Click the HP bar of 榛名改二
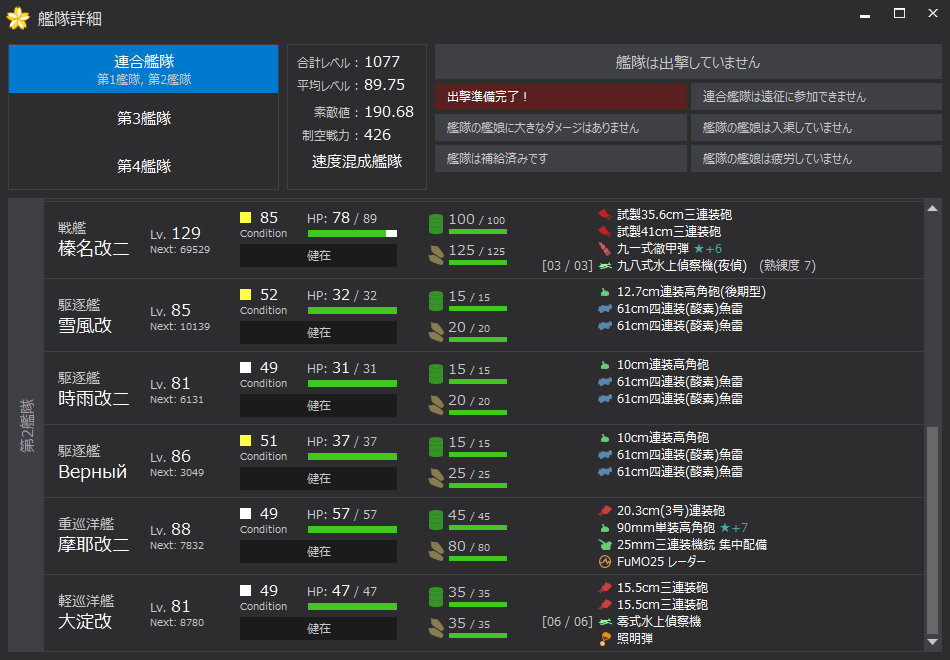Image resolution: width=950 pixels, height=660 pixels. [352, 233]
